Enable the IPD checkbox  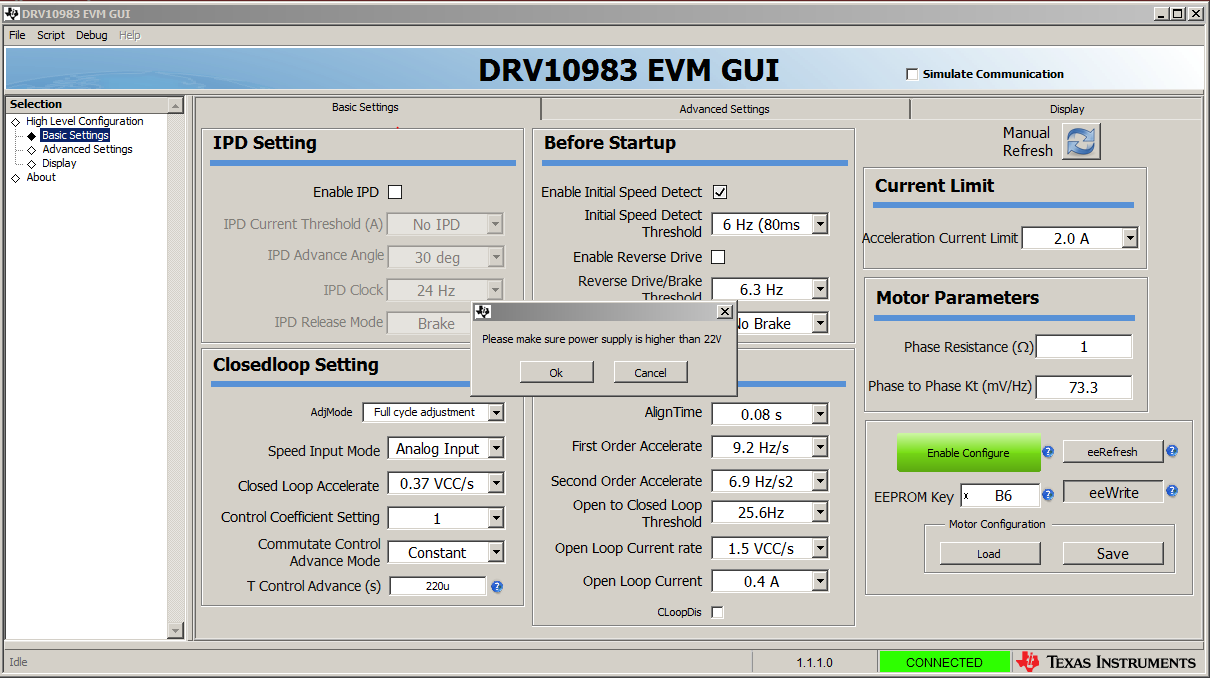395,192
